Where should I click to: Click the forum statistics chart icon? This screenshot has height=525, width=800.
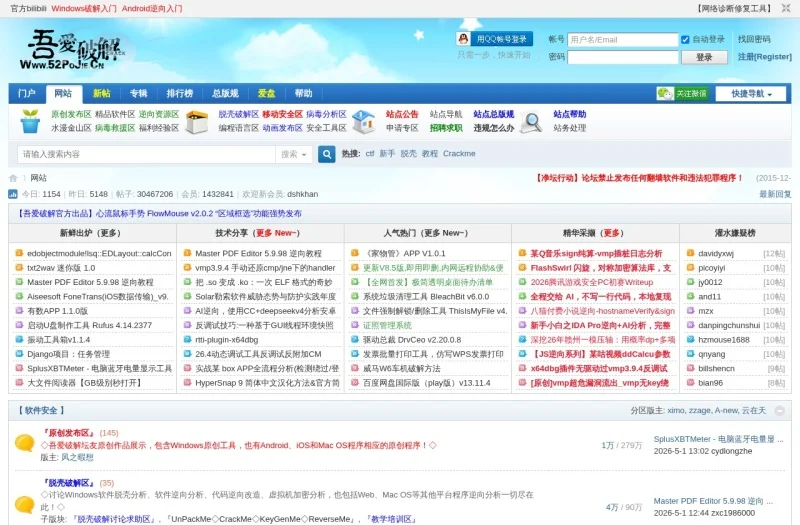click(13, 194)
